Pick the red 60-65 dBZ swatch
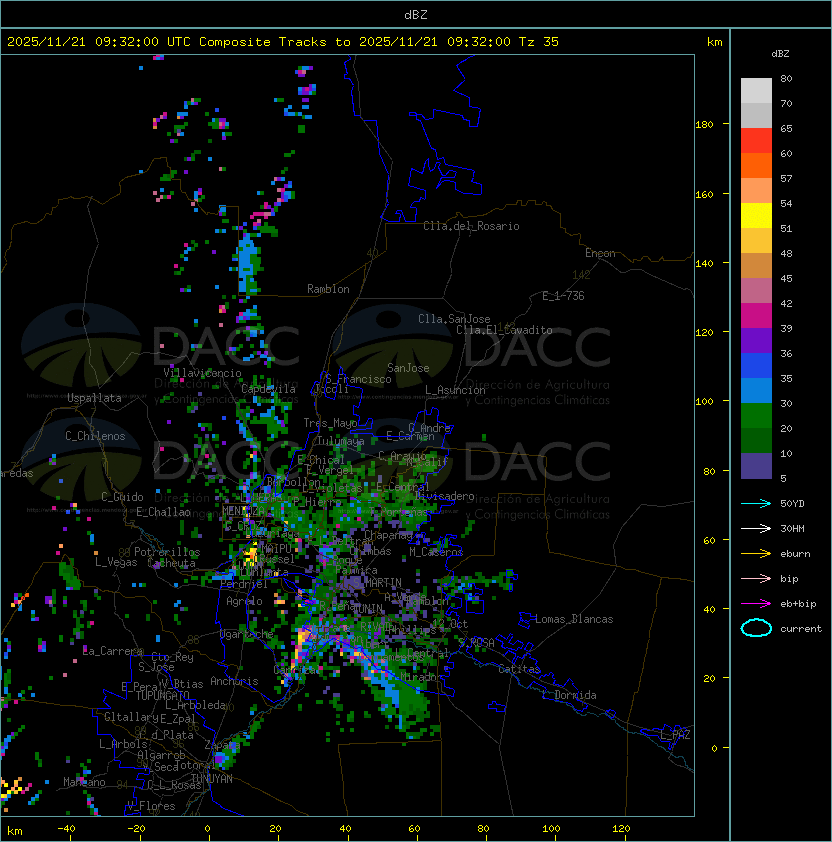832x842 pixels. [756, 141]
